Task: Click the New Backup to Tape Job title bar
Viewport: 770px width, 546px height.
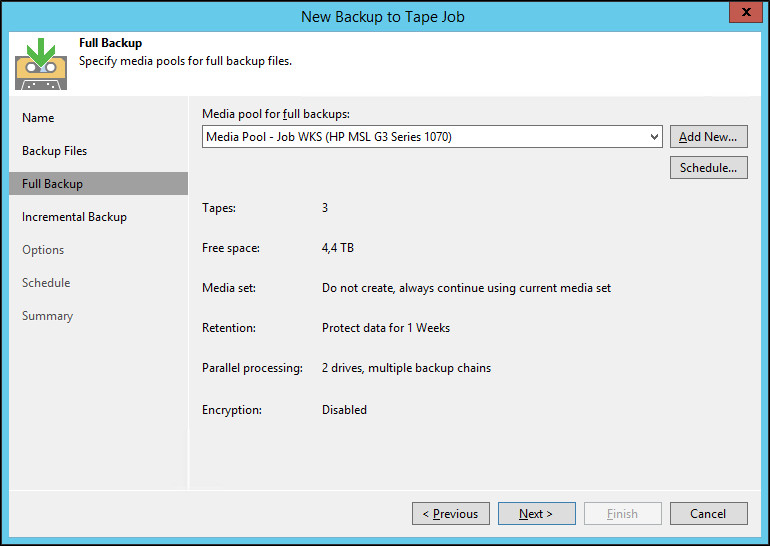Action: click(384, 15)
